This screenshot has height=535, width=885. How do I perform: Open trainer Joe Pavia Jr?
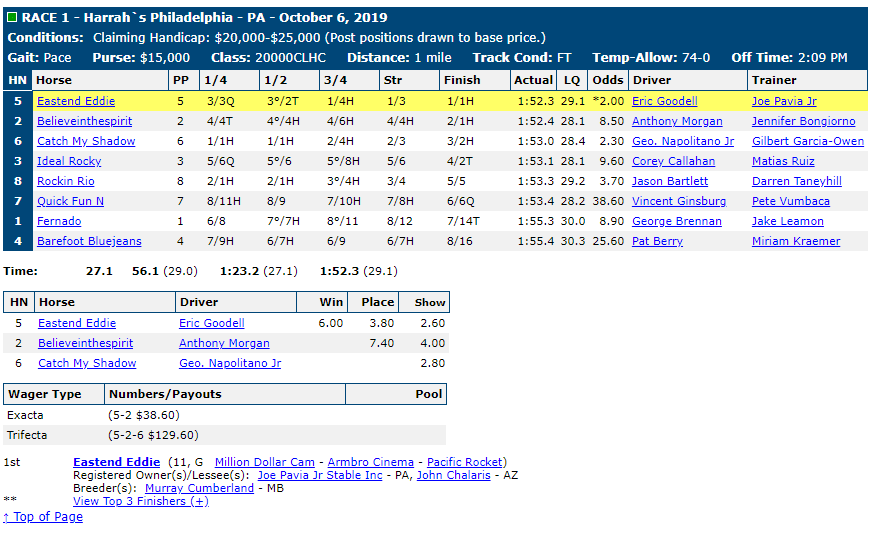784,101
